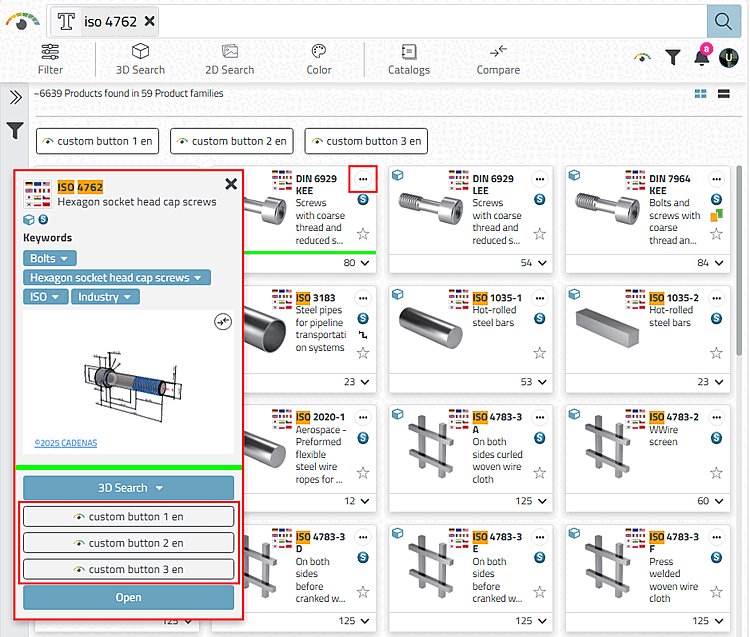Click the blue S badge on ISO 4783-2

pos(717,438)
